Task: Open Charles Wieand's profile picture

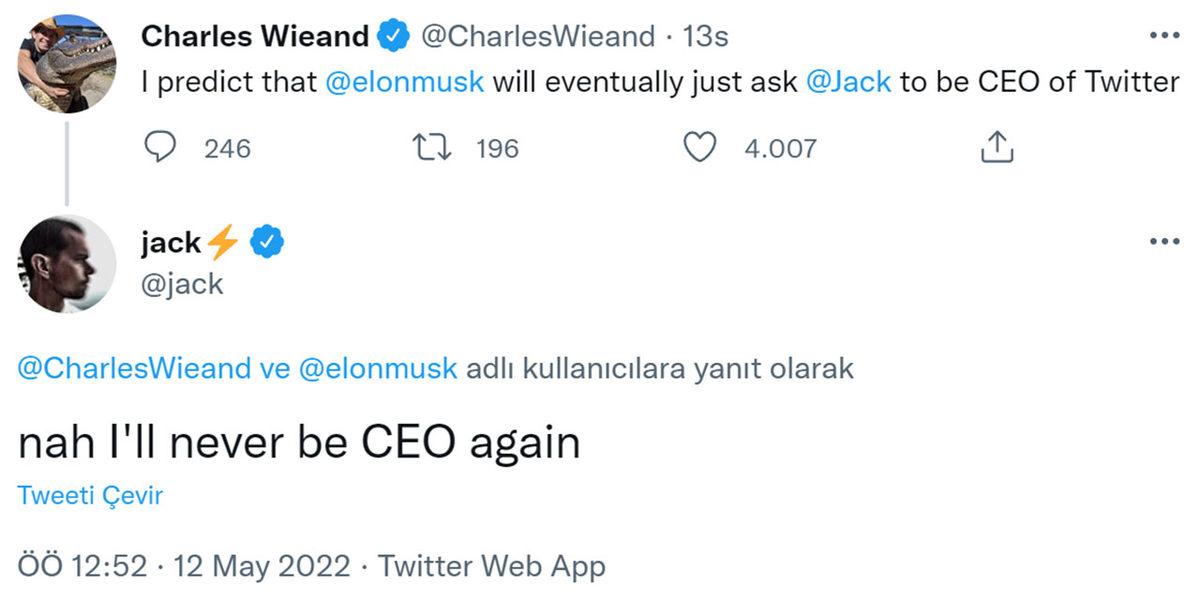Action: click(x=66, y=55)
